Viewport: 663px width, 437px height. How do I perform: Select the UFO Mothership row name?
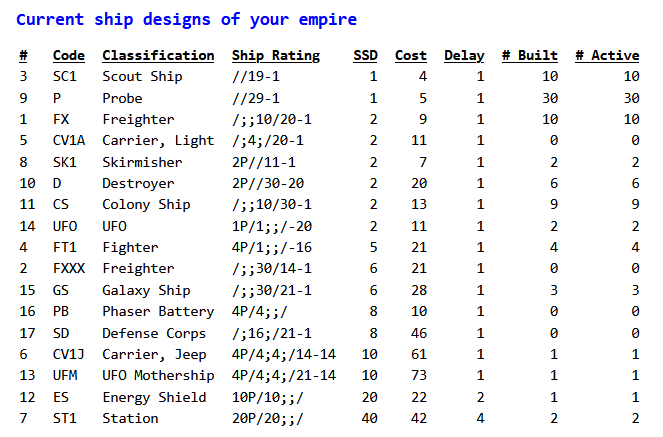click(158, 375)
